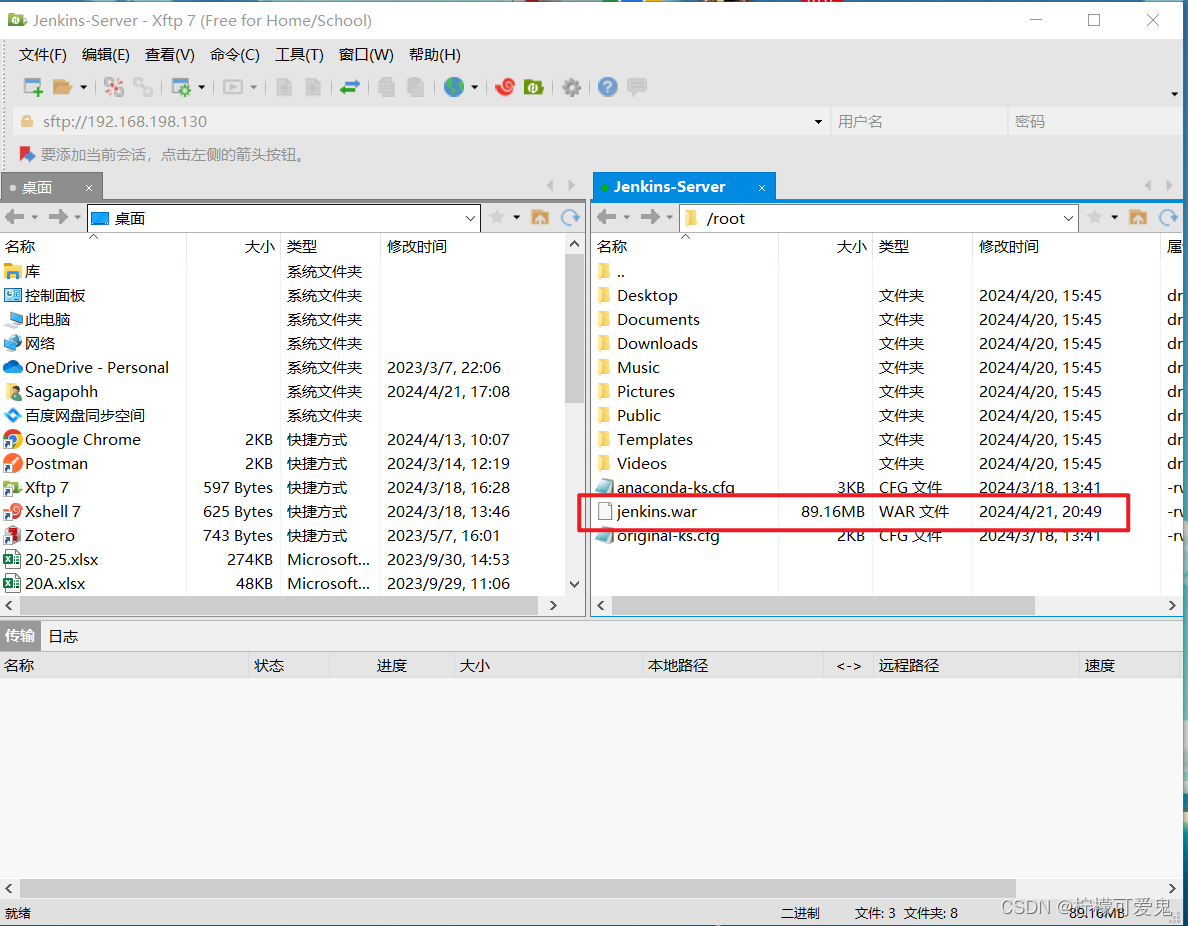The image size is (1188, 926).
Task: Click transfer panel horizontal scrollbar thumb
Action: tap(517, 888)
